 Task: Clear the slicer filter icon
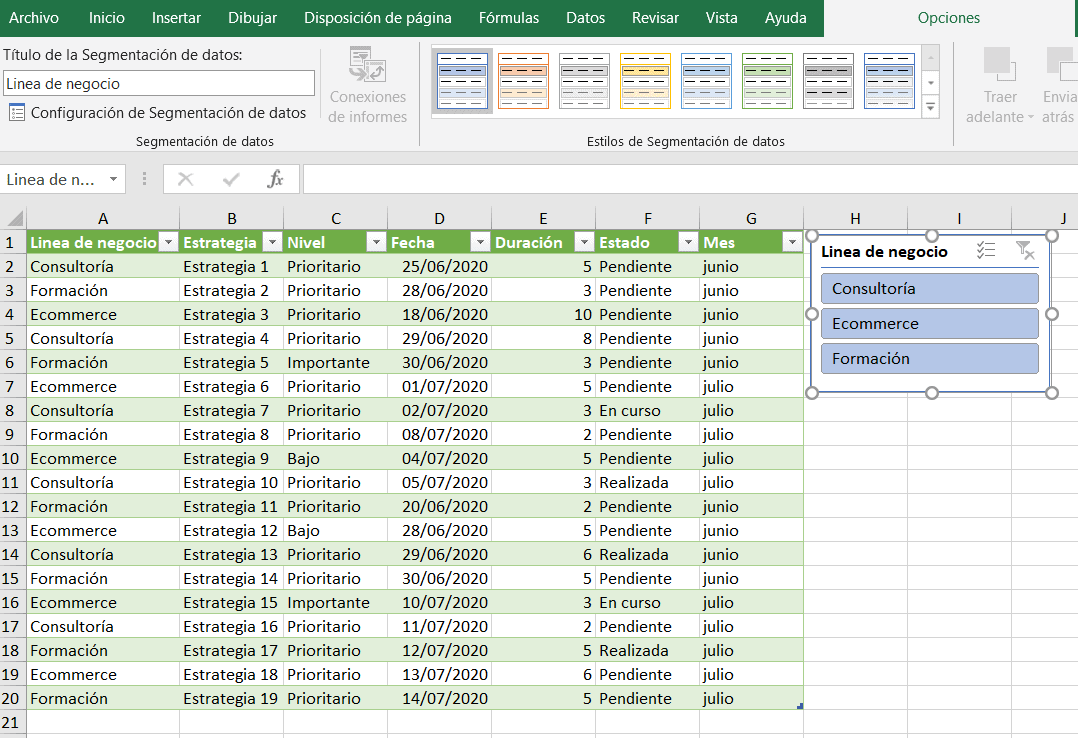pos(1024,250)
